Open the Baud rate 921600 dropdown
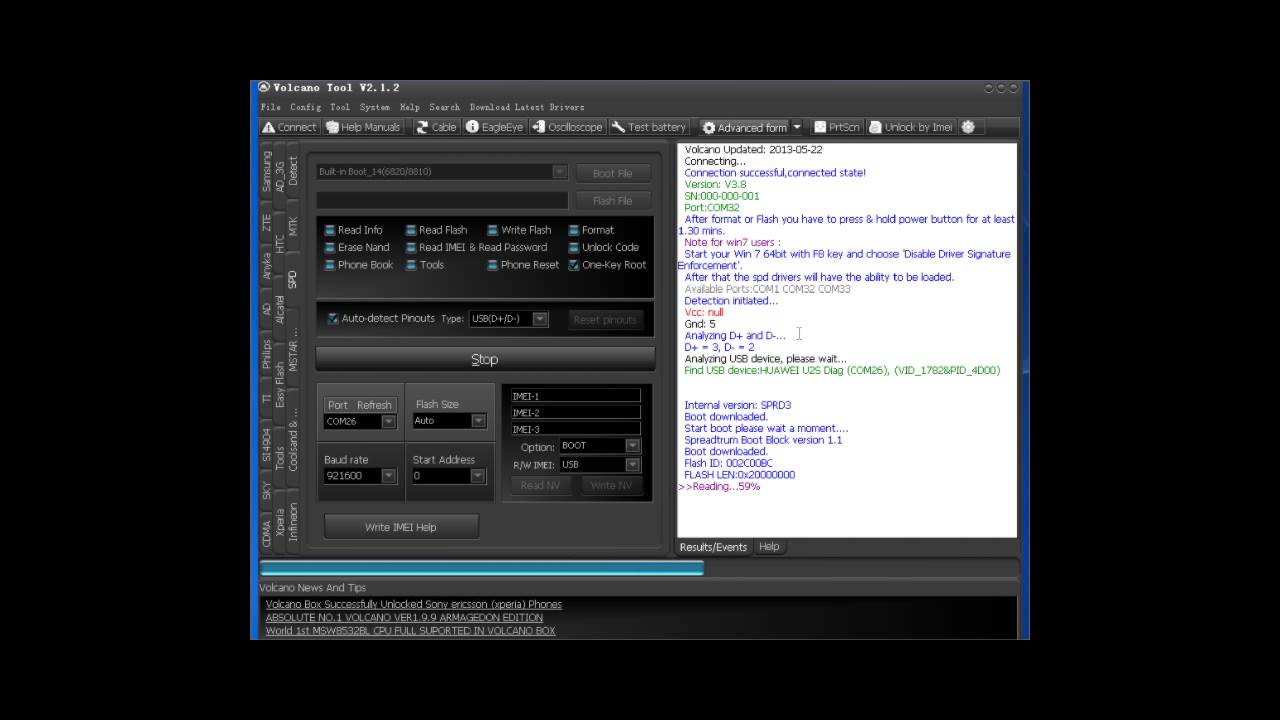Screen dimensions: 1280x720 (388, 476)
